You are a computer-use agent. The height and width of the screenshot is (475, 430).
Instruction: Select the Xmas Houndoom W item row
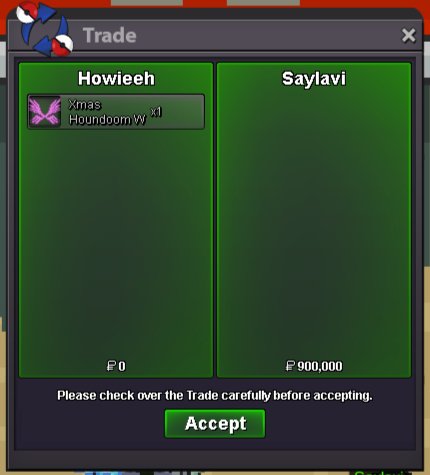pos(116,111)
